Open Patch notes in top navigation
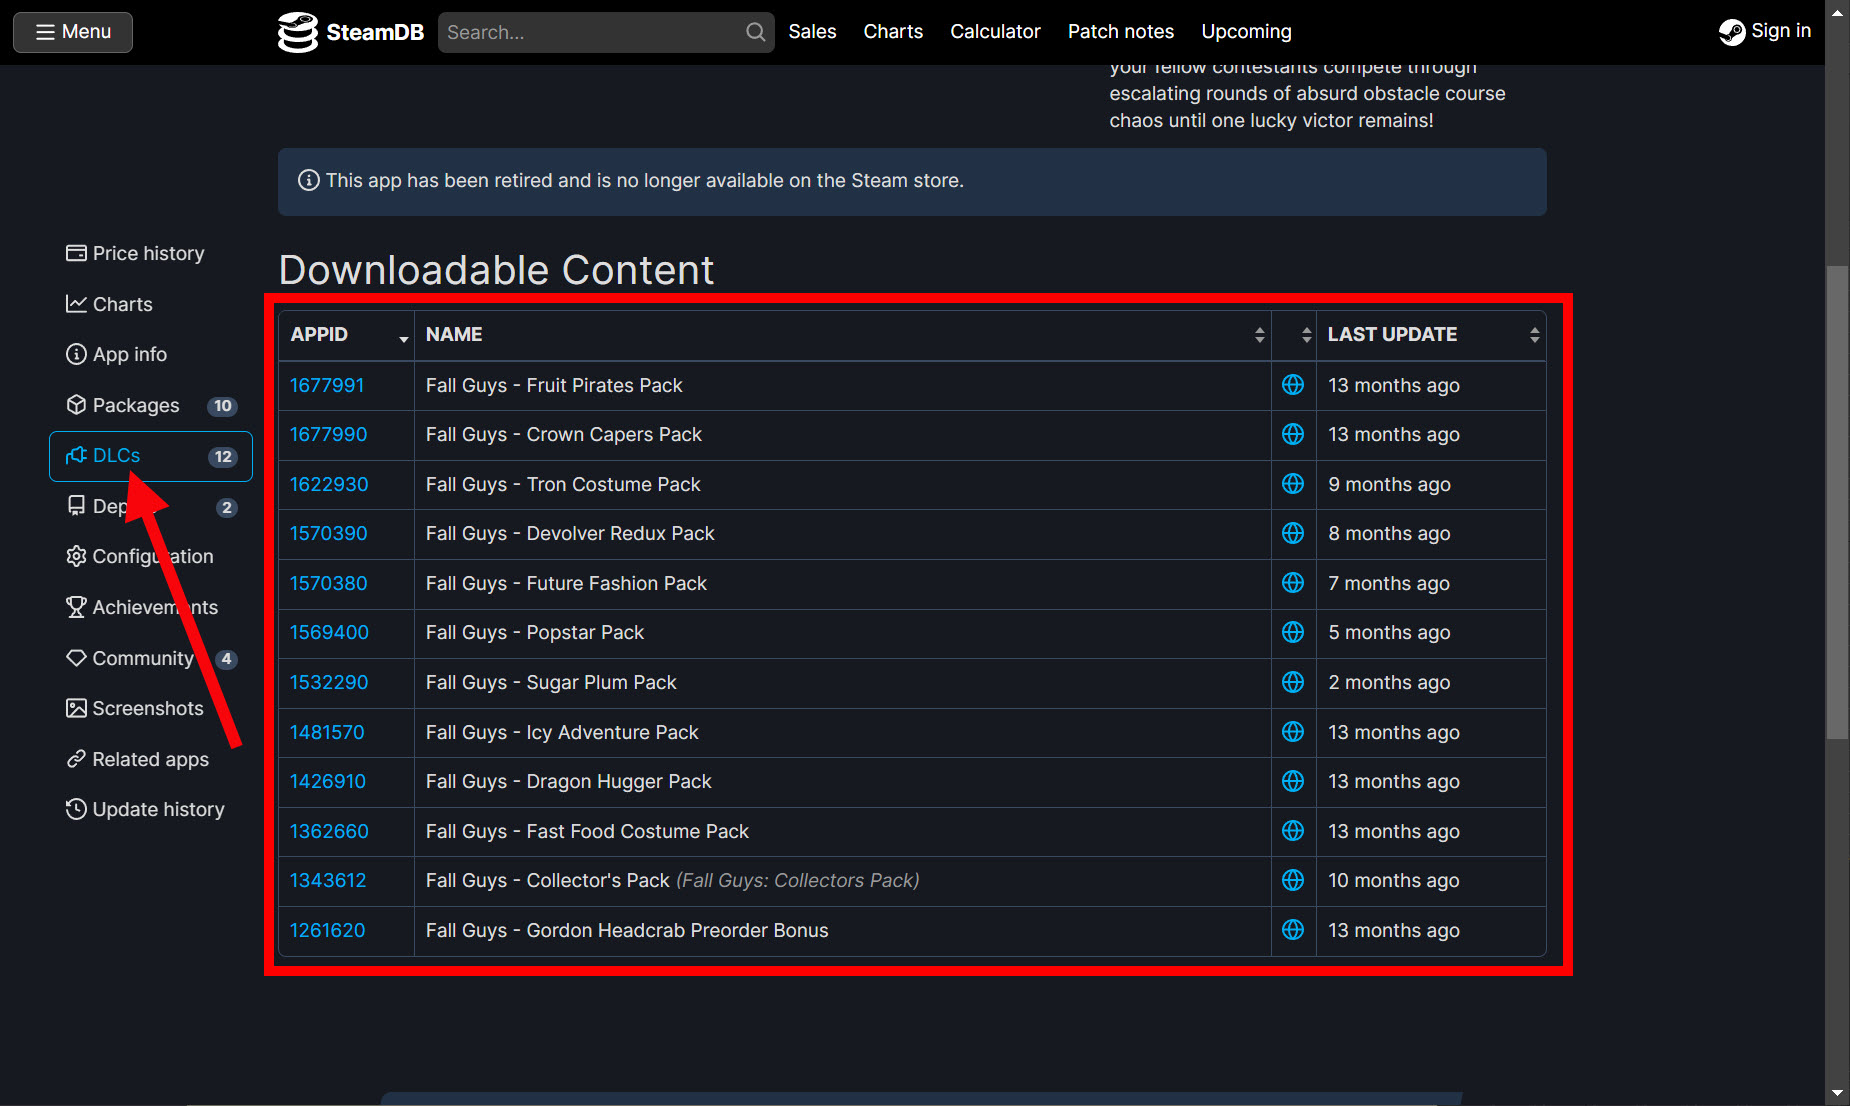This screenshot has width=1850, height=1106. coord(1121,32)
